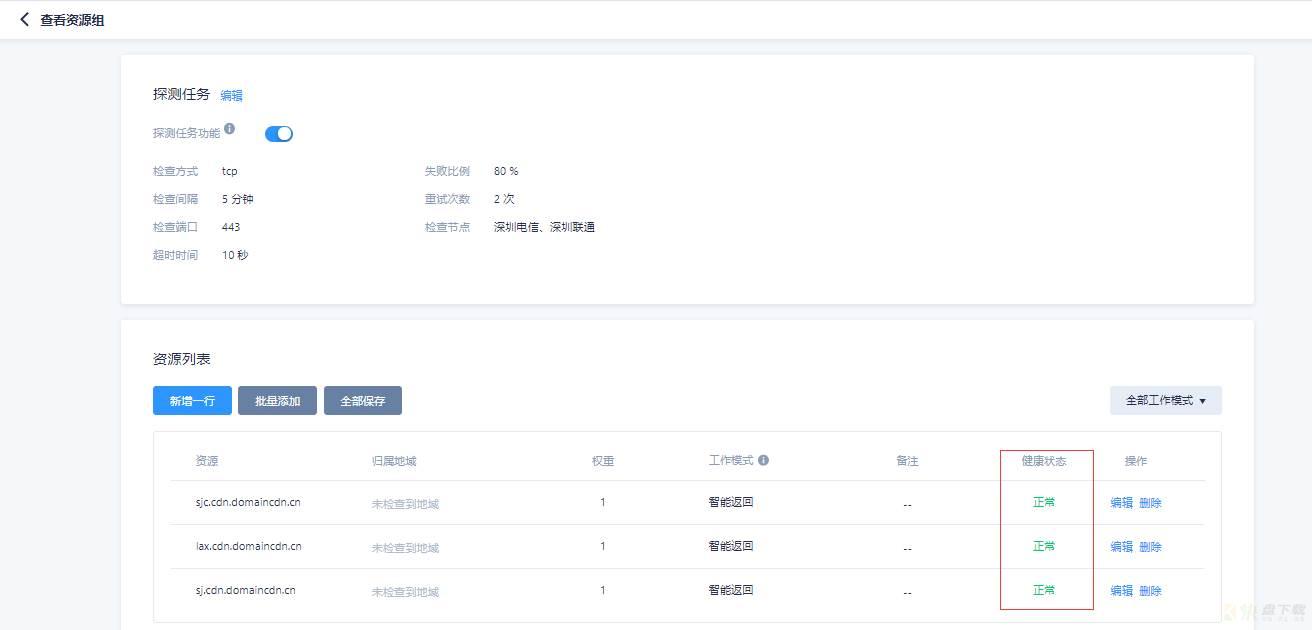Click 正常 status in sjc.cdn.domaincdn.cn row

1044,502
